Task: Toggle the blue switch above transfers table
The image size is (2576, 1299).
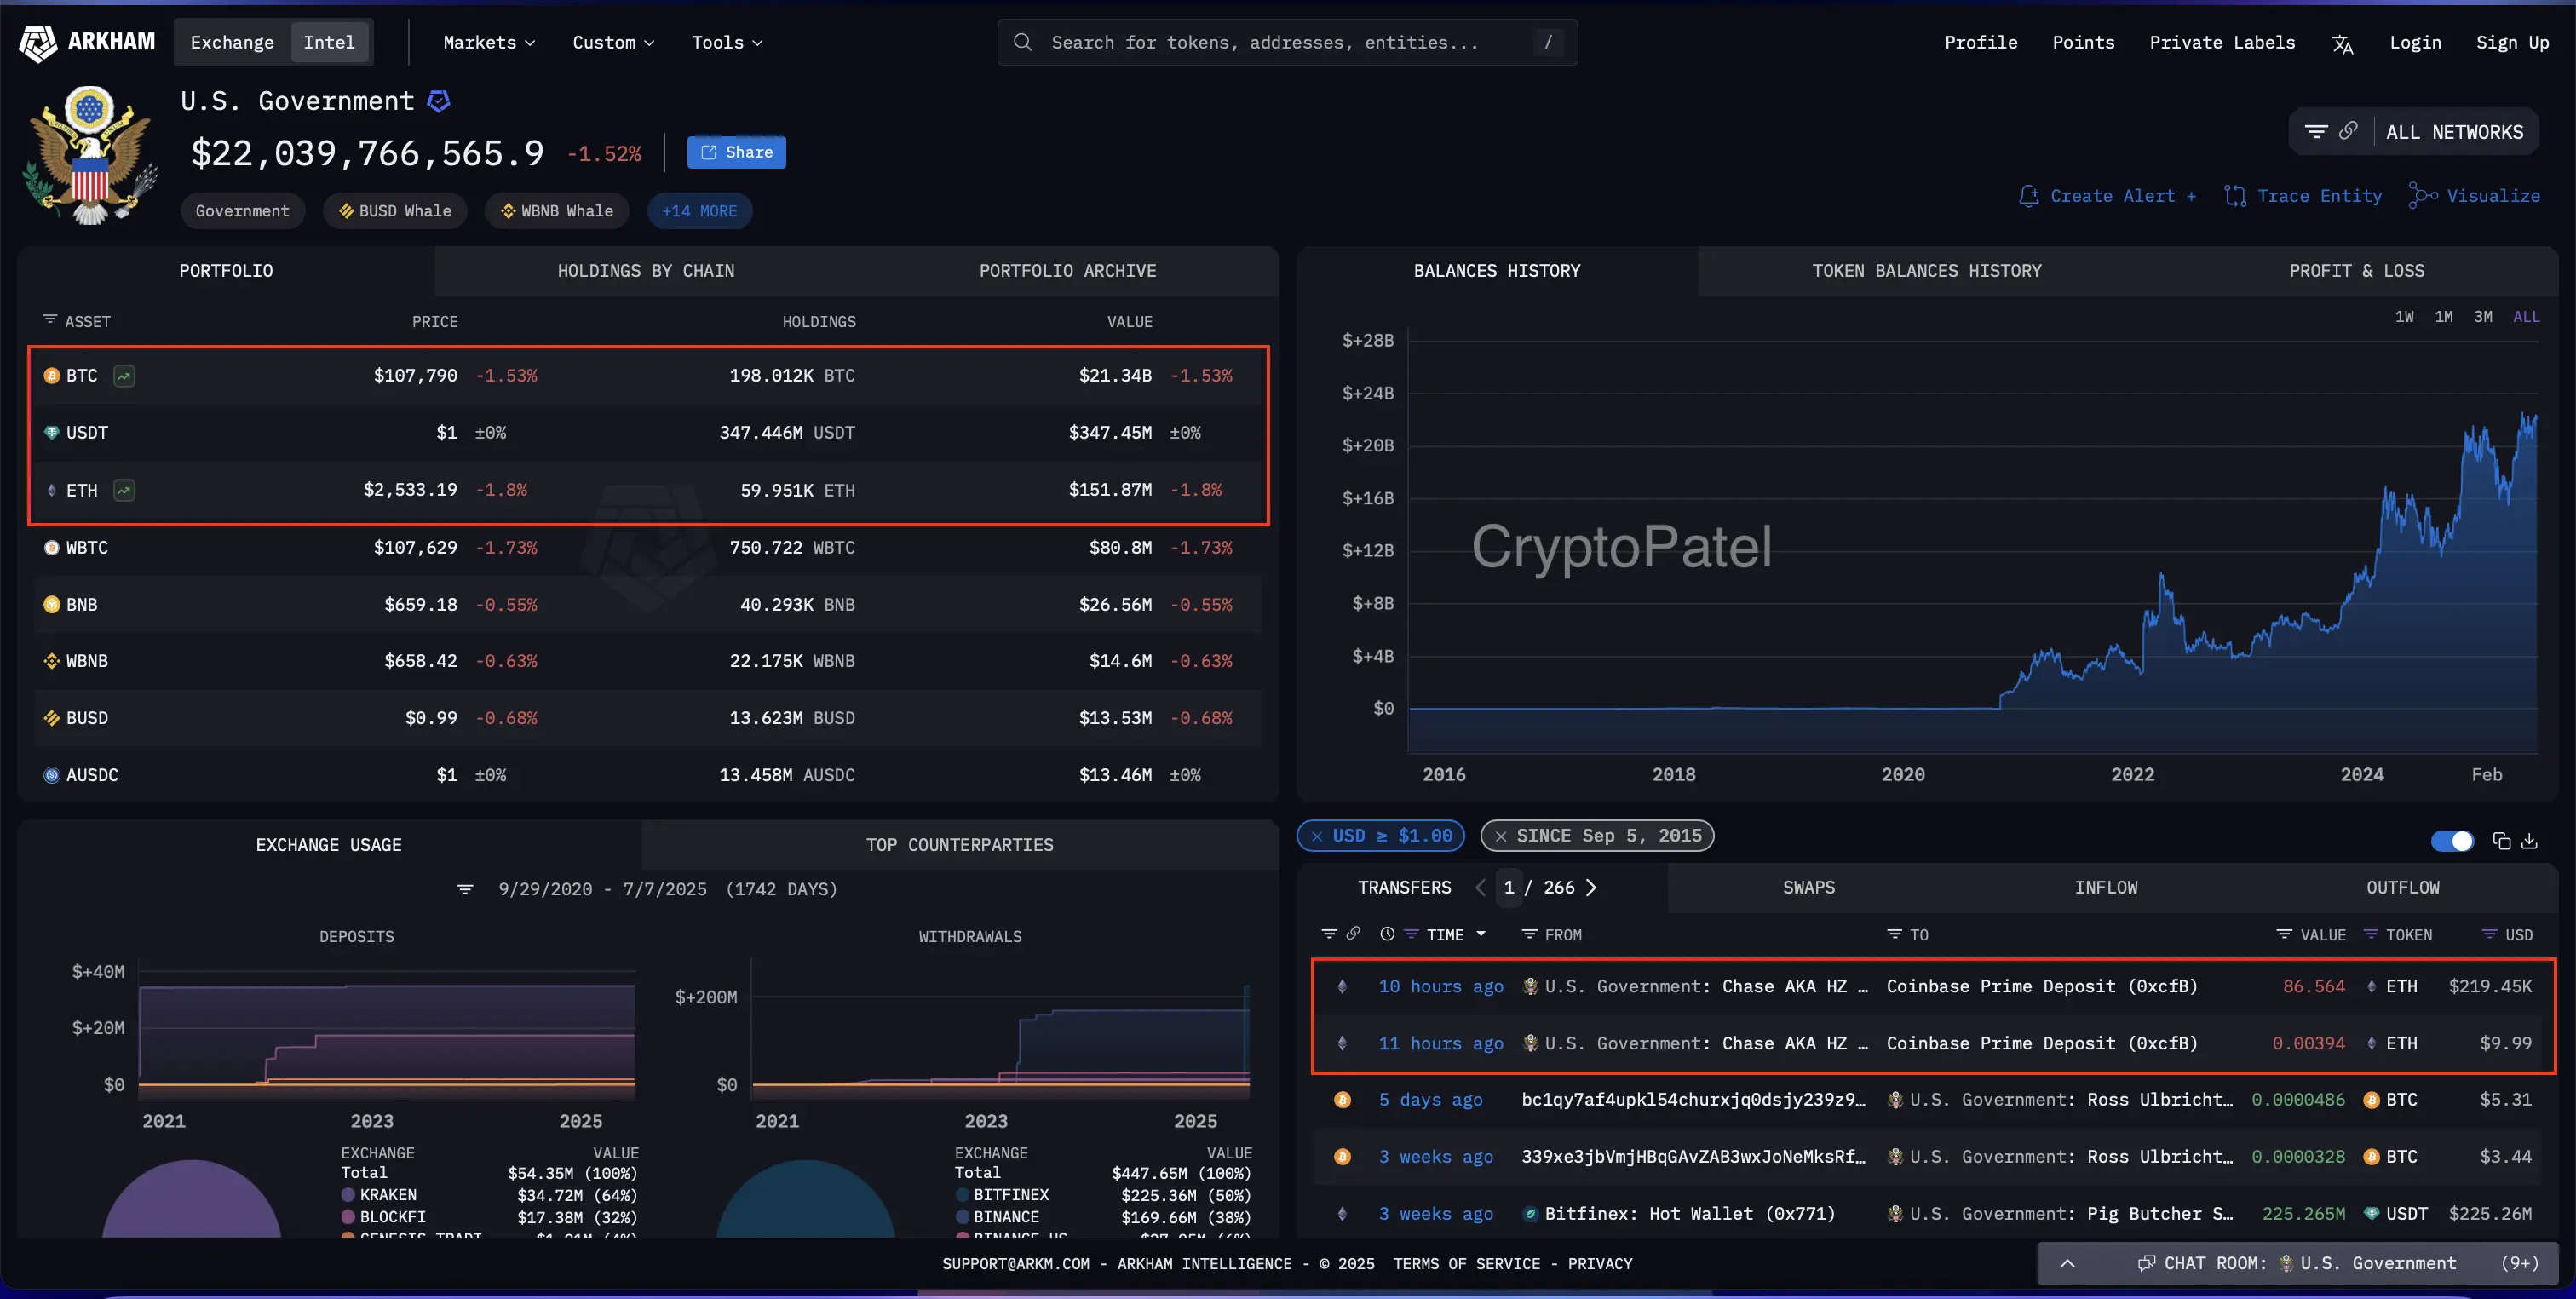Action: 2452,841
